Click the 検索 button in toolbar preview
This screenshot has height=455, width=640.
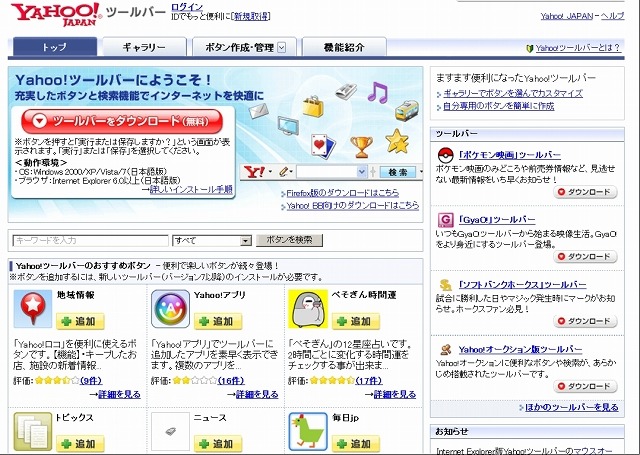click(398, 172)
